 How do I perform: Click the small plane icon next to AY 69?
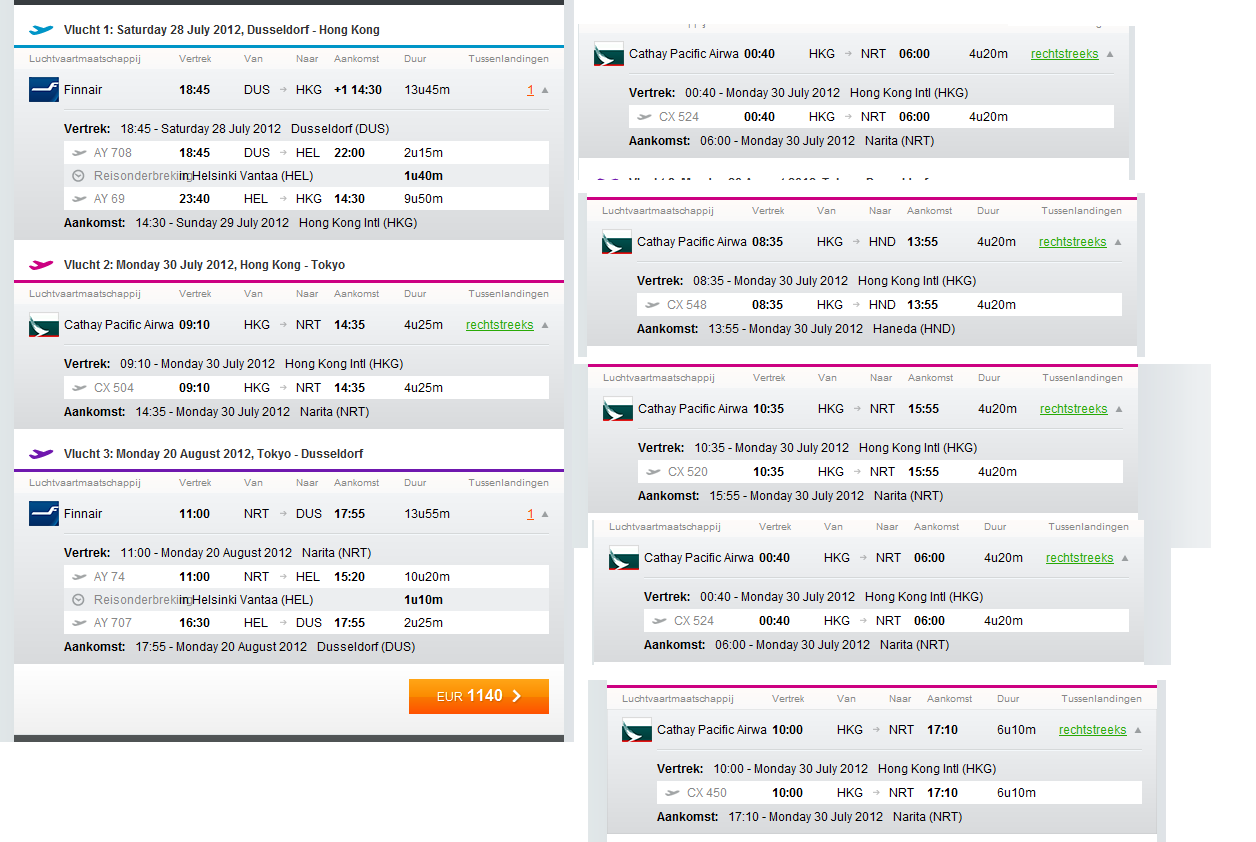[79, 199]
